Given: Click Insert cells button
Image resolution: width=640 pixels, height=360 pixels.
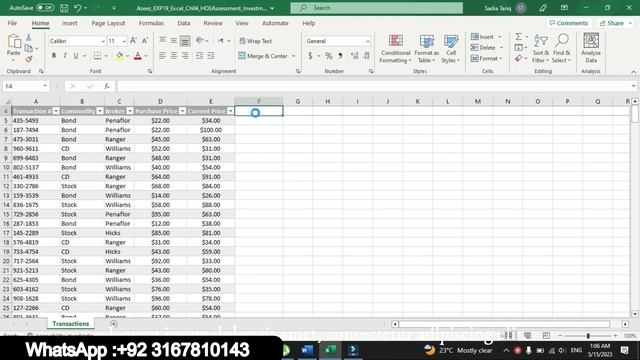Looking at the screenshot, I should (x=482, y=37).
